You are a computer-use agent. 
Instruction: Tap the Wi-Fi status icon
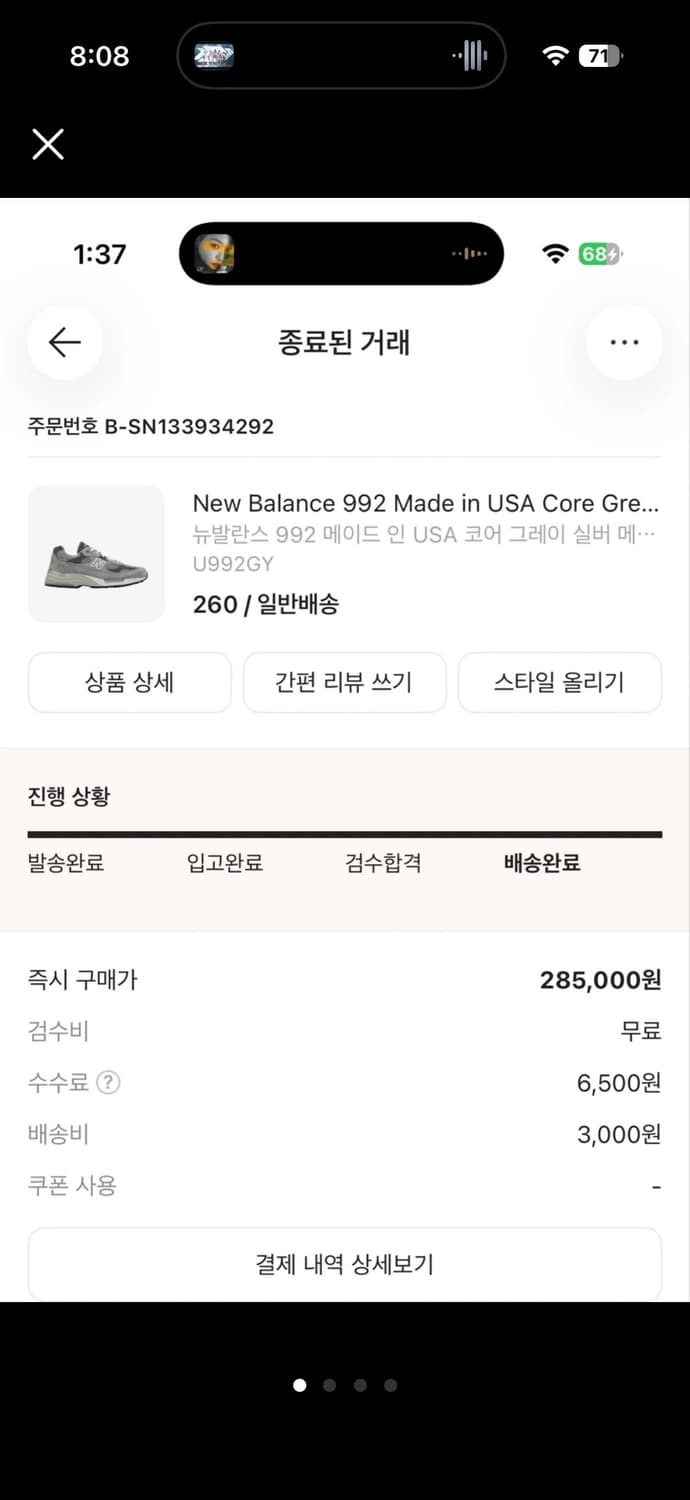pos(554,55)
